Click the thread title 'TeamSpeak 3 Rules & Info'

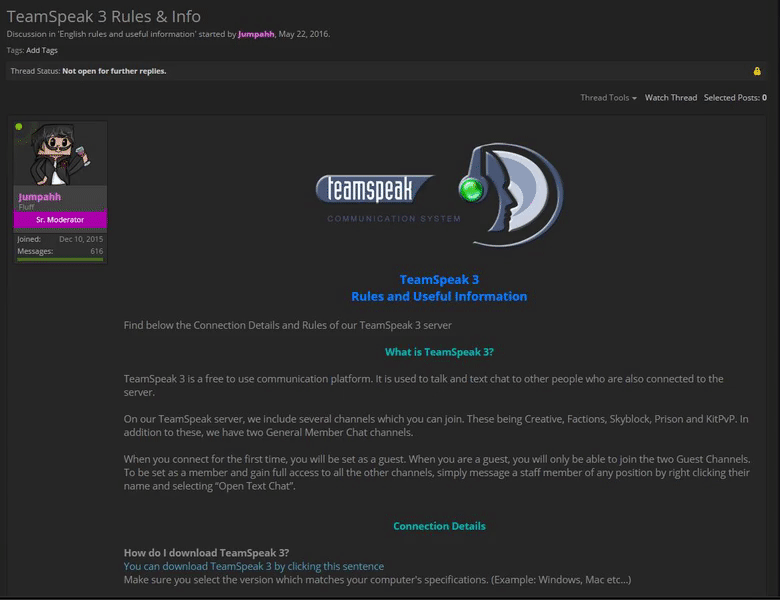[103, 16]
